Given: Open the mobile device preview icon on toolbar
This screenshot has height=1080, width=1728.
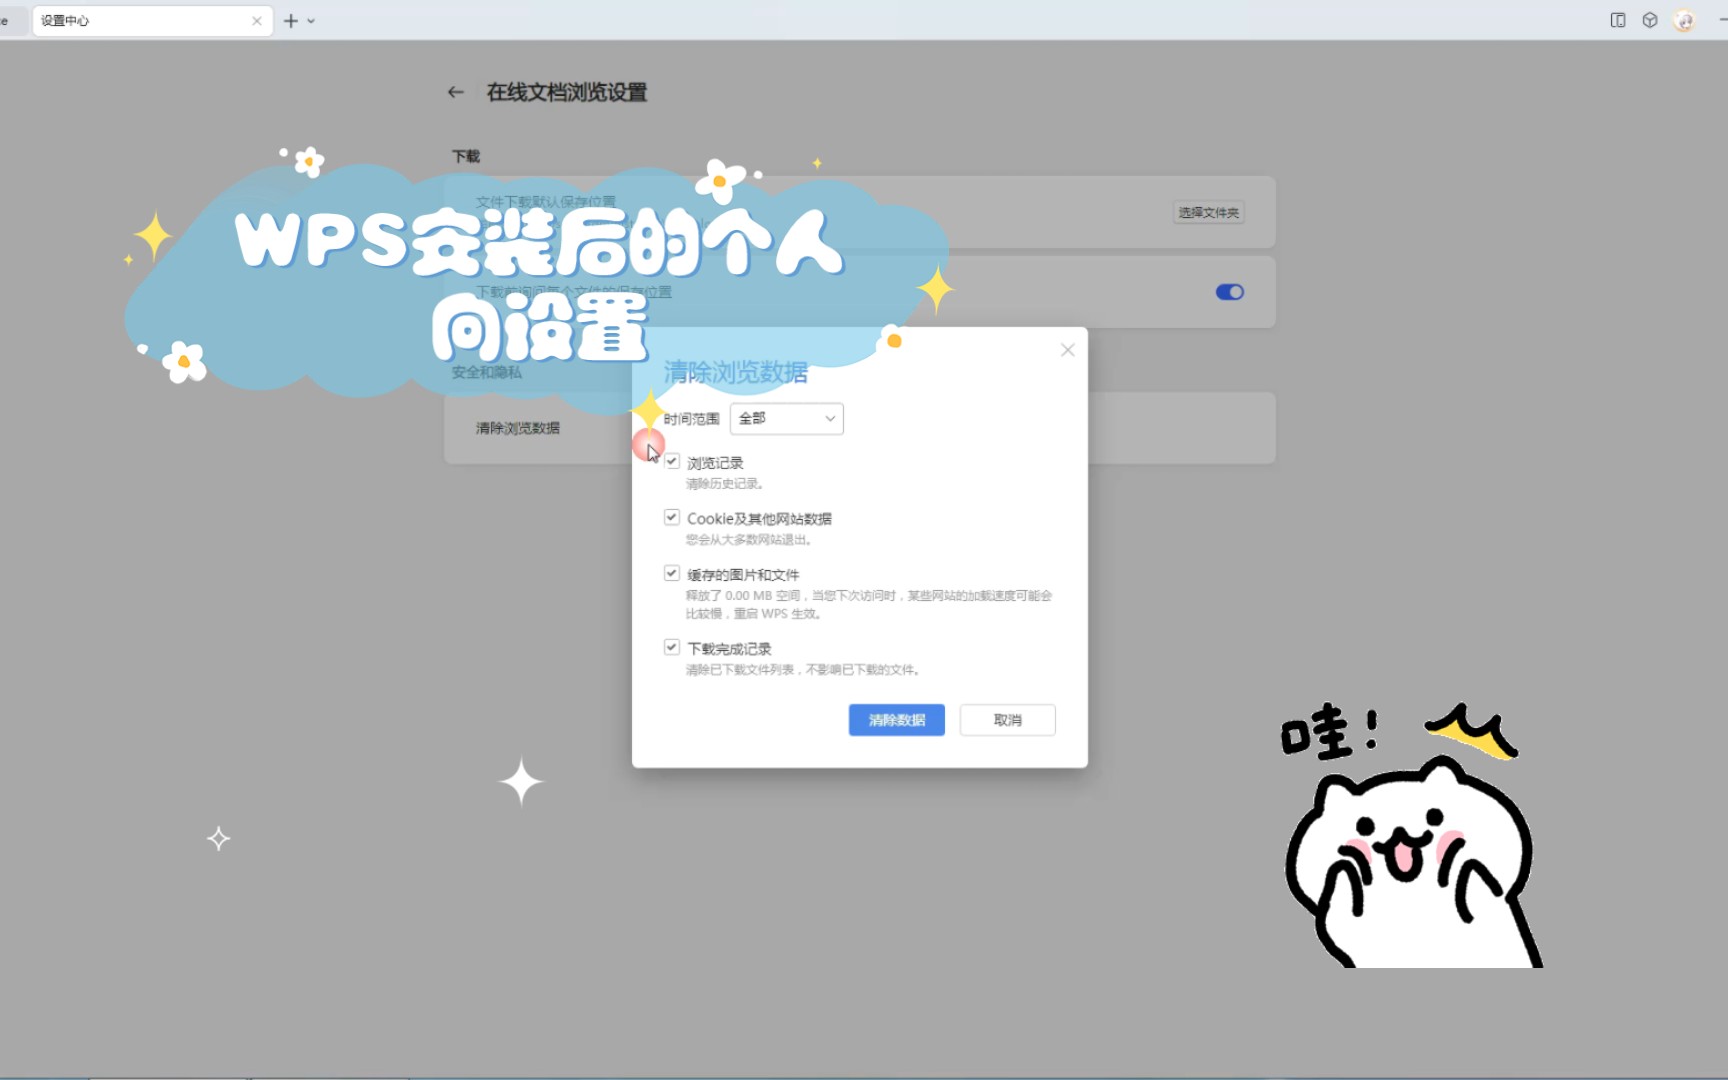Looking at the screenshot, I should click(x=1616, y=20).
